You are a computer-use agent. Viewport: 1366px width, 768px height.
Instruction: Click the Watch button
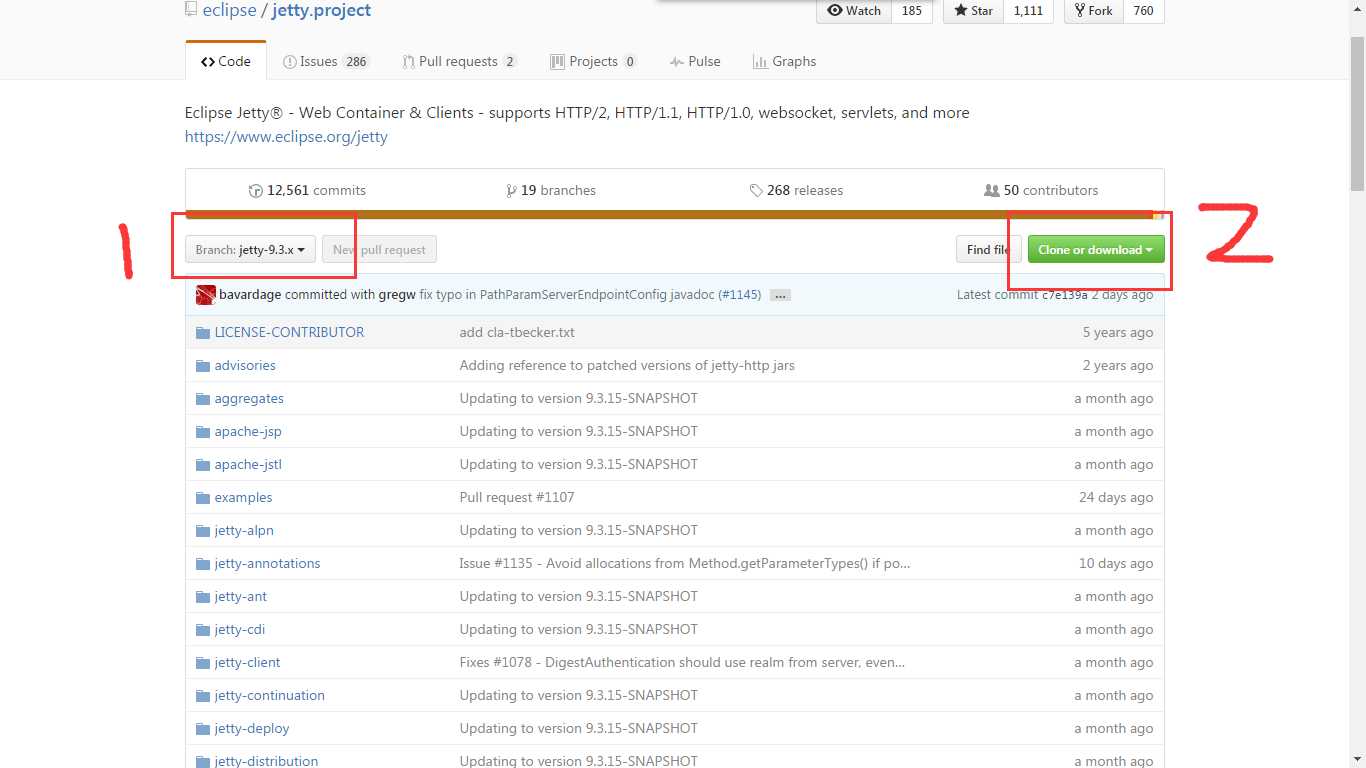pos(854,11)
